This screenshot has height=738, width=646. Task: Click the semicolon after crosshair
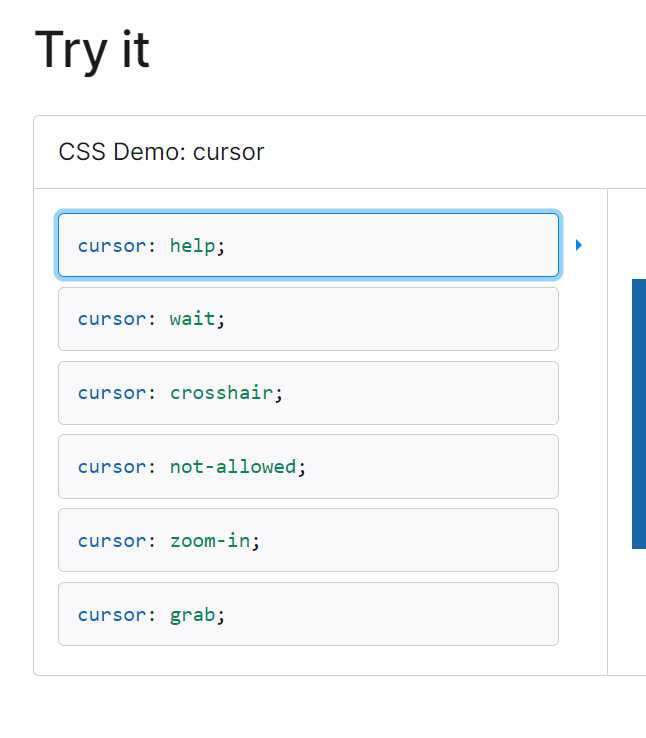coord(279,395)
